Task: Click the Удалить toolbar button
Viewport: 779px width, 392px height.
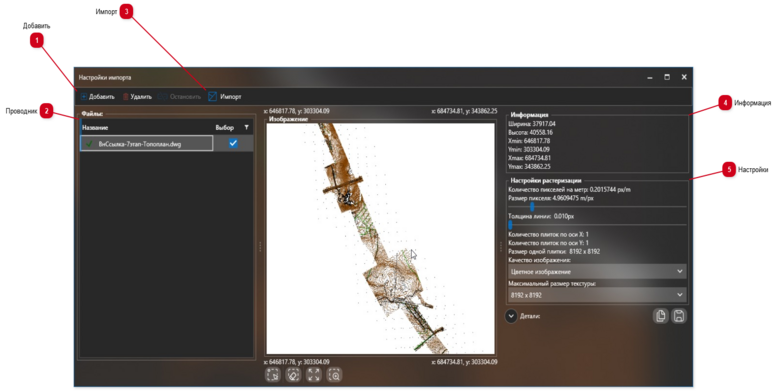Action: pos(137,97)
